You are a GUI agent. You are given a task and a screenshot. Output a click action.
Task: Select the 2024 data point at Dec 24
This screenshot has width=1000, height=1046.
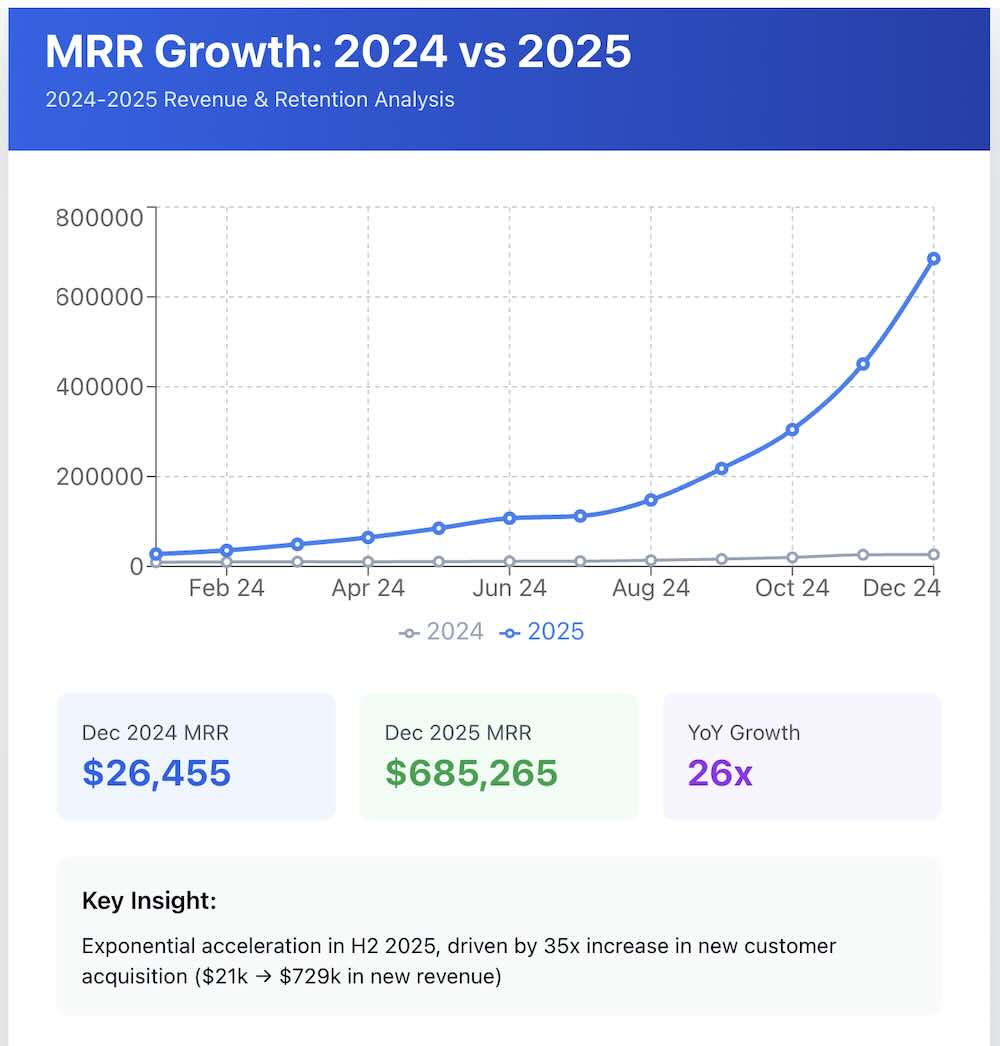click(x=933, y=554)
